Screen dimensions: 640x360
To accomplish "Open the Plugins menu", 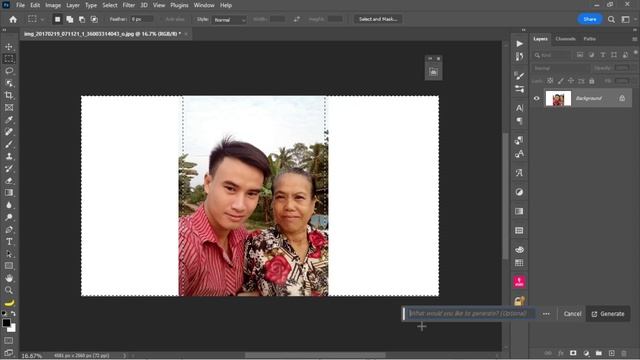I will pos(179,5).
